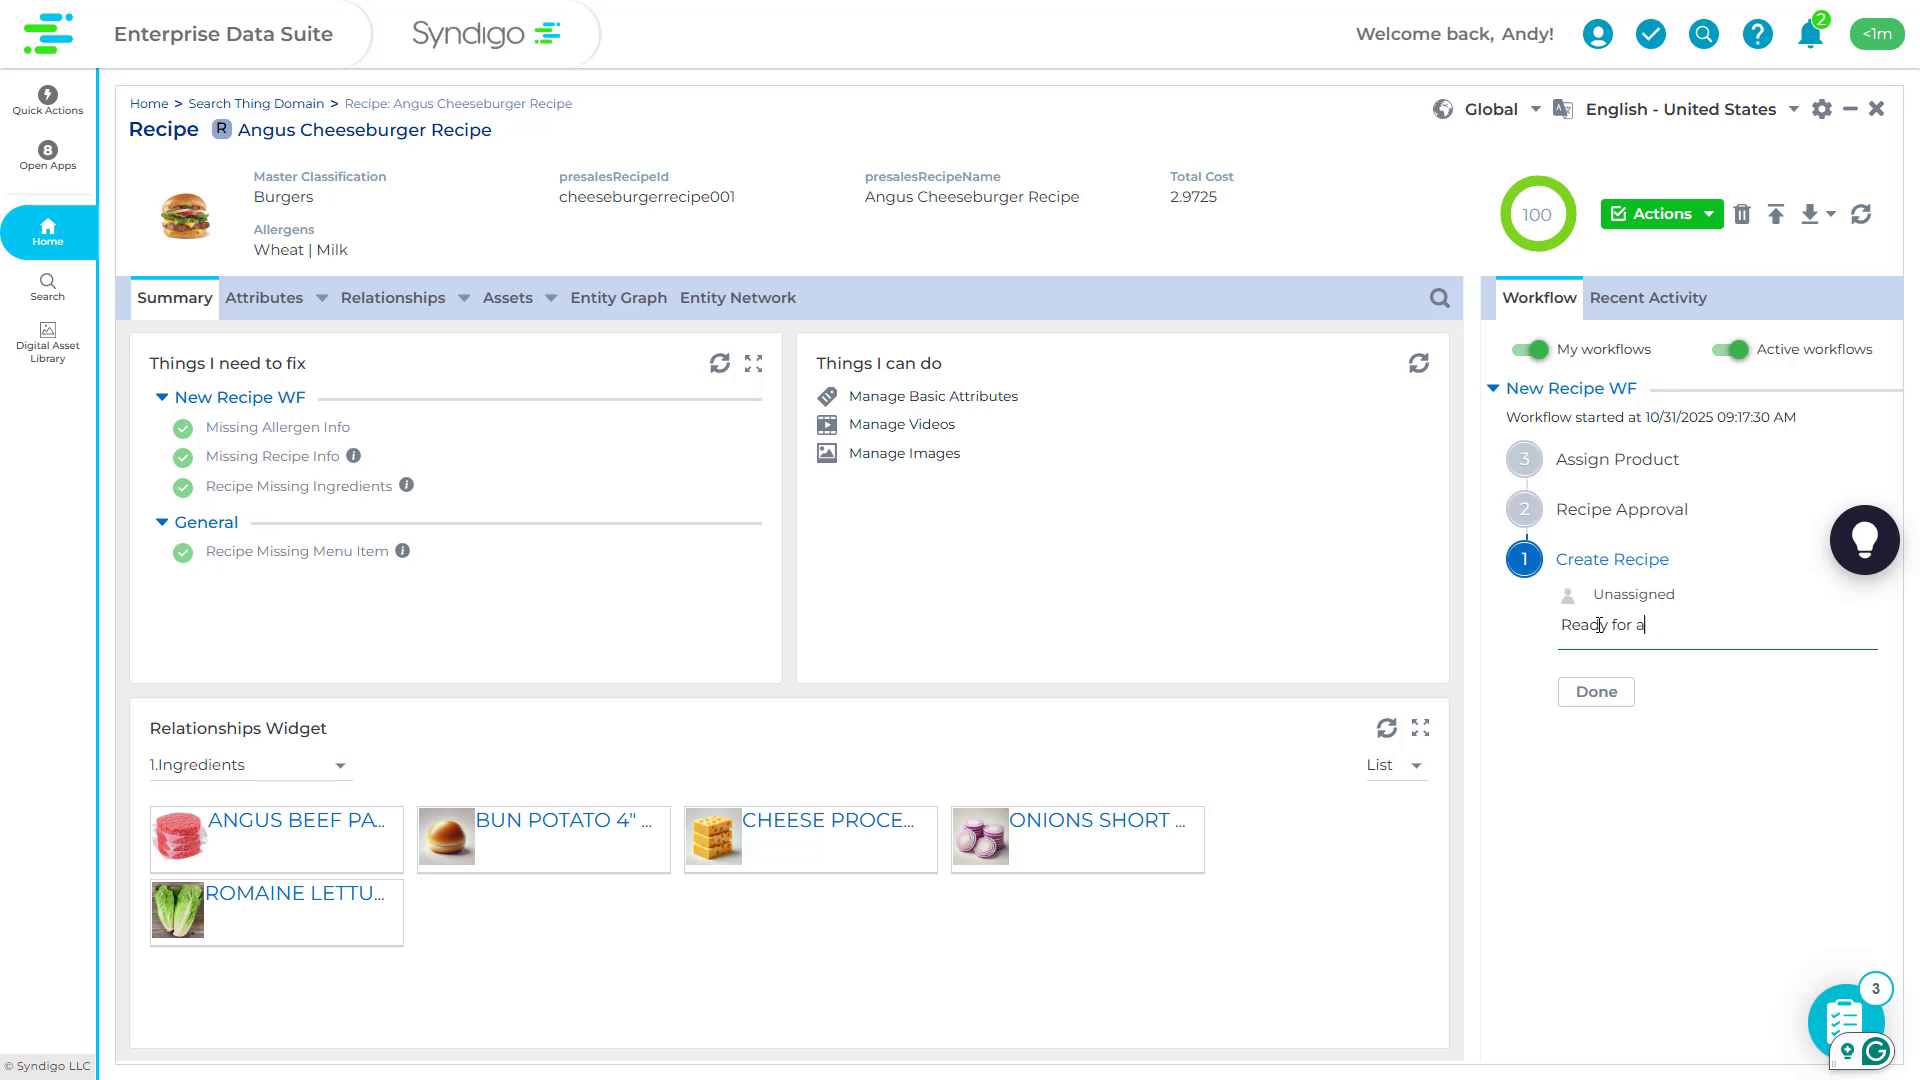Collapse the New Recipe WF section
The height and width of the screenshot is (1080, 1920).
(x=1494, y=388)
